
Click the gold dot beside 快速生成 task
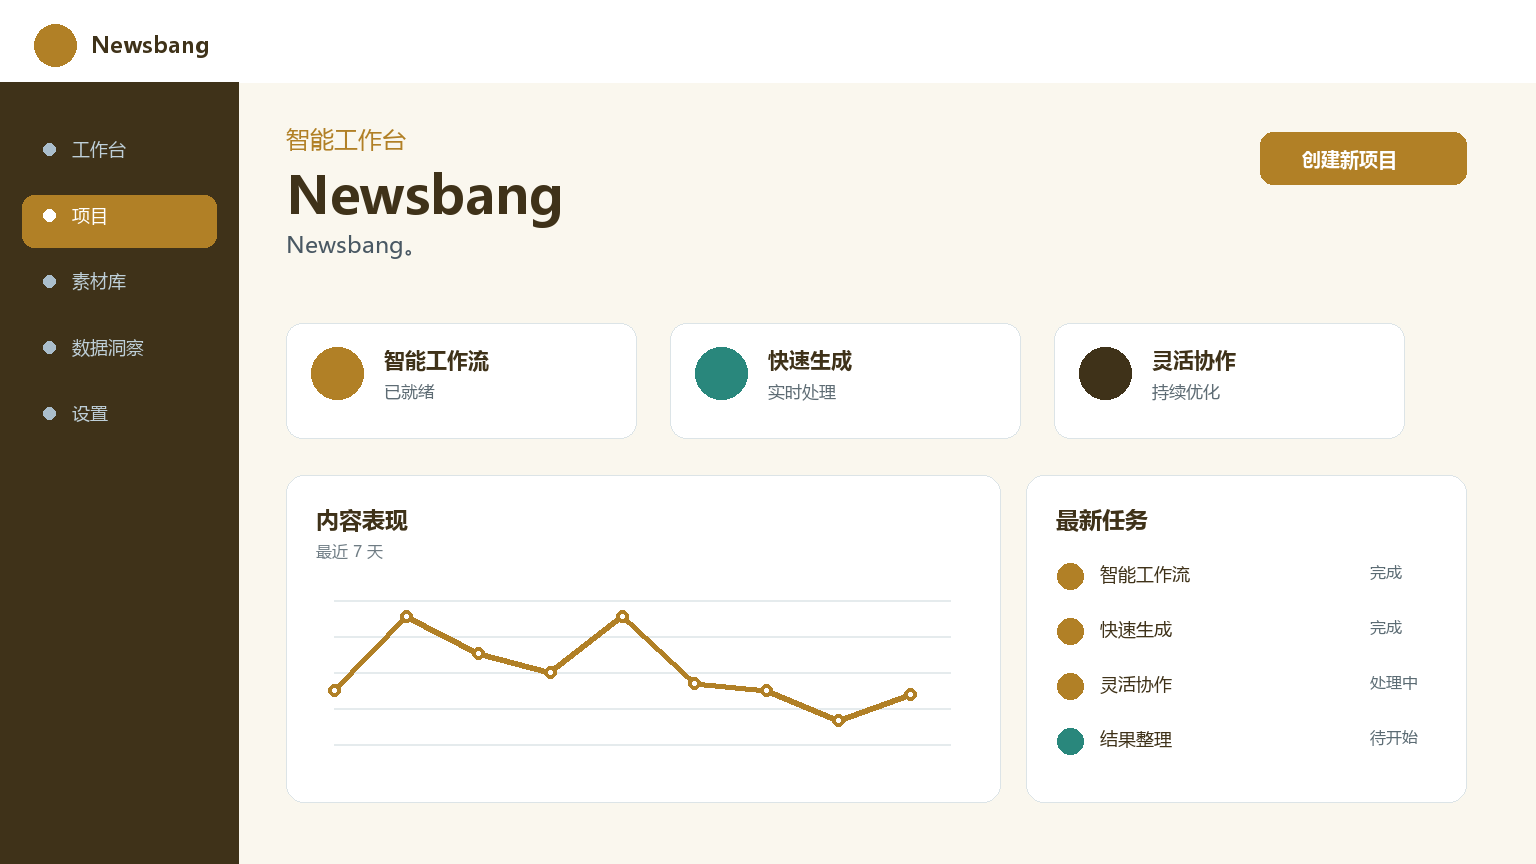click(x=1070, y=631)
